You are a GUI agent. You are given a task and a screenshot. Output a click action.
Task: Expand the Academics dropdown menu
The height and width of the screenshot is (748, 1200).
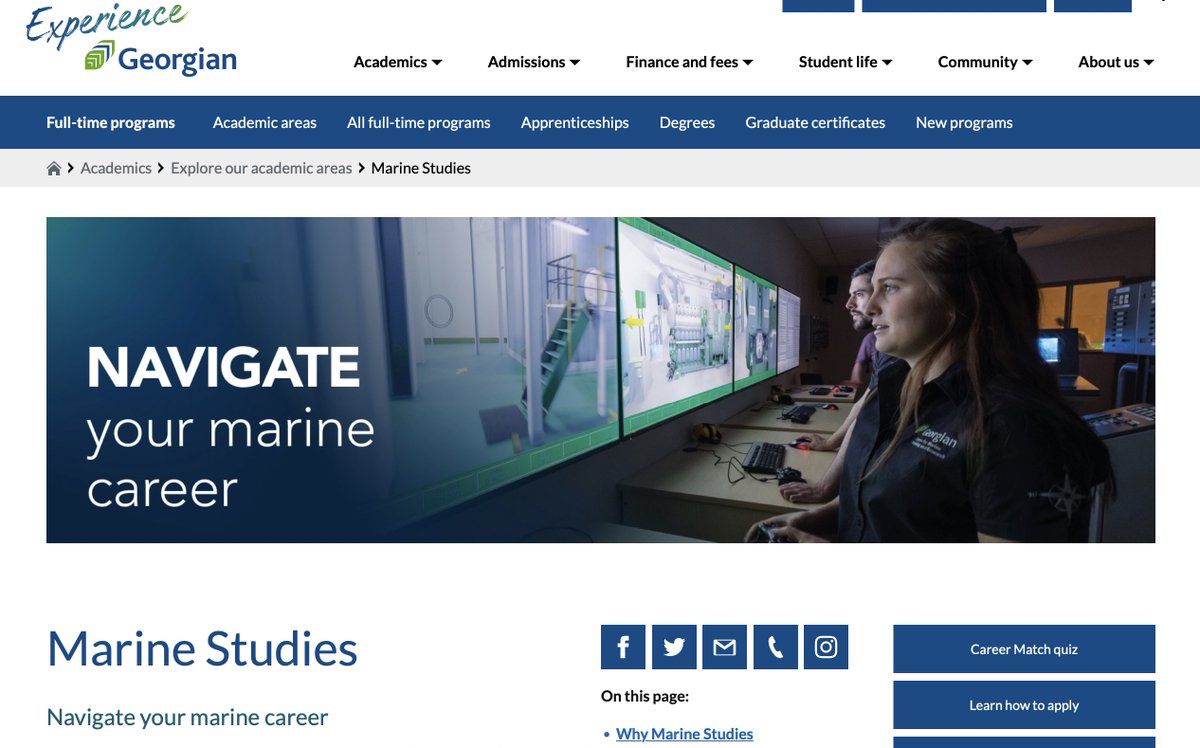[x=398, y=62]
